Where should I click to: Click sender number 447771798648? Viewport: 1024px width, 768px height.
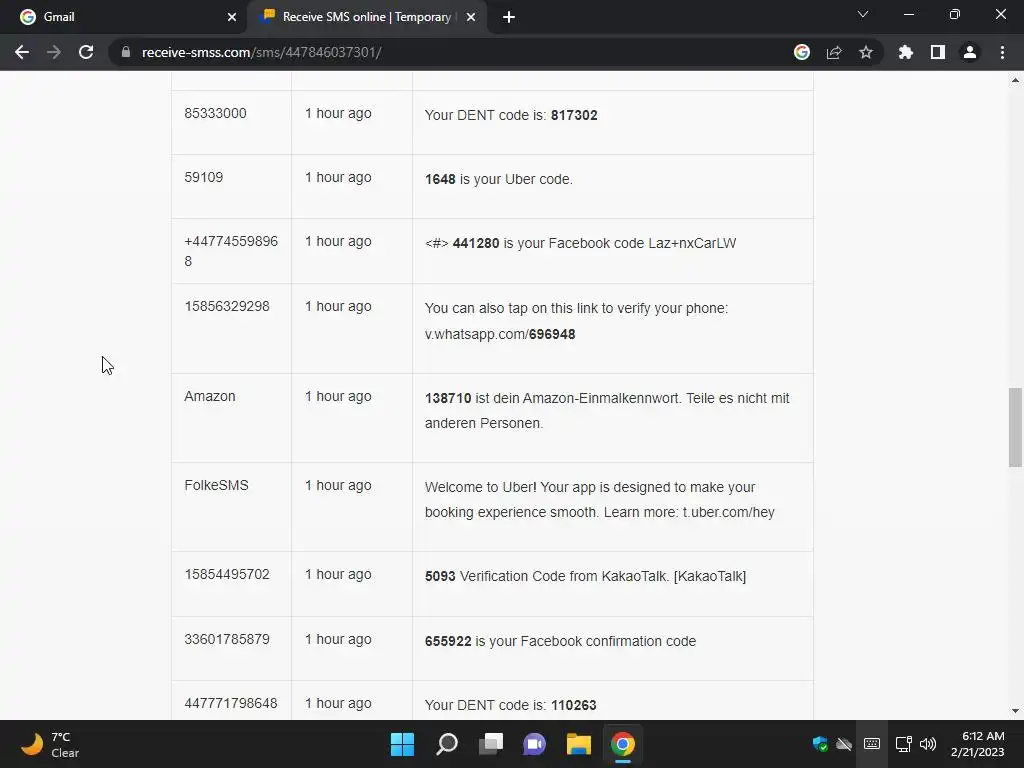pos(231,703)
